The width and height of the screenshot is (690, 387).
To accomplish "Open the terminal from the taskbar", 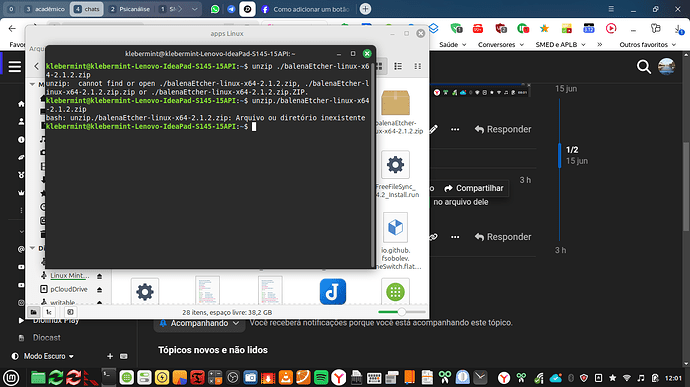I will click(x=108, y=377).
